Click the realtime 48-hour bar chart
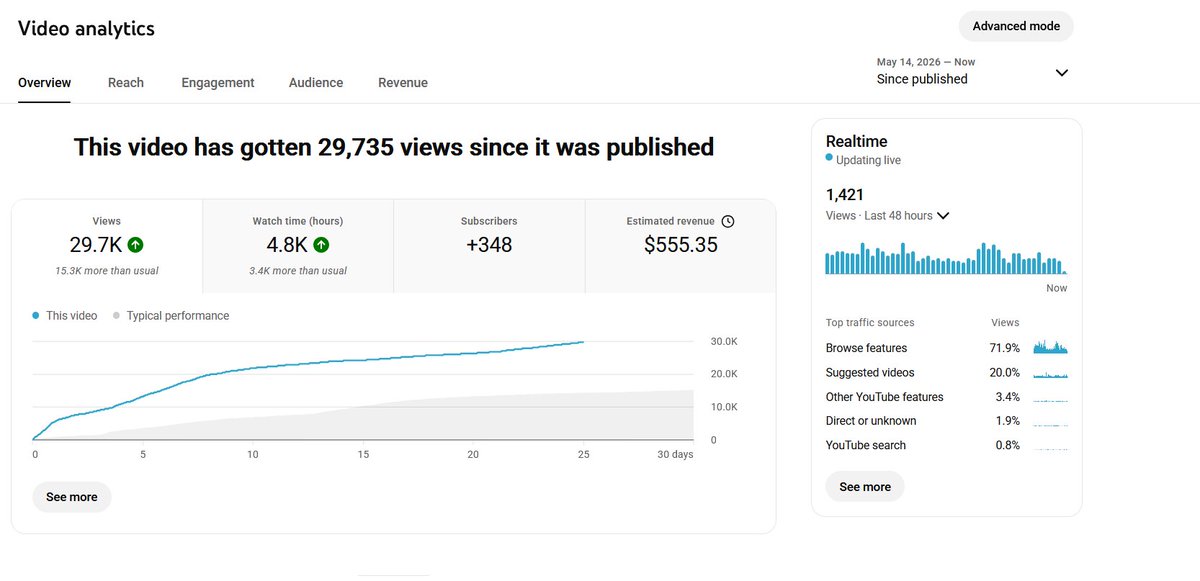1200x581 pixels. pos(946,257)
